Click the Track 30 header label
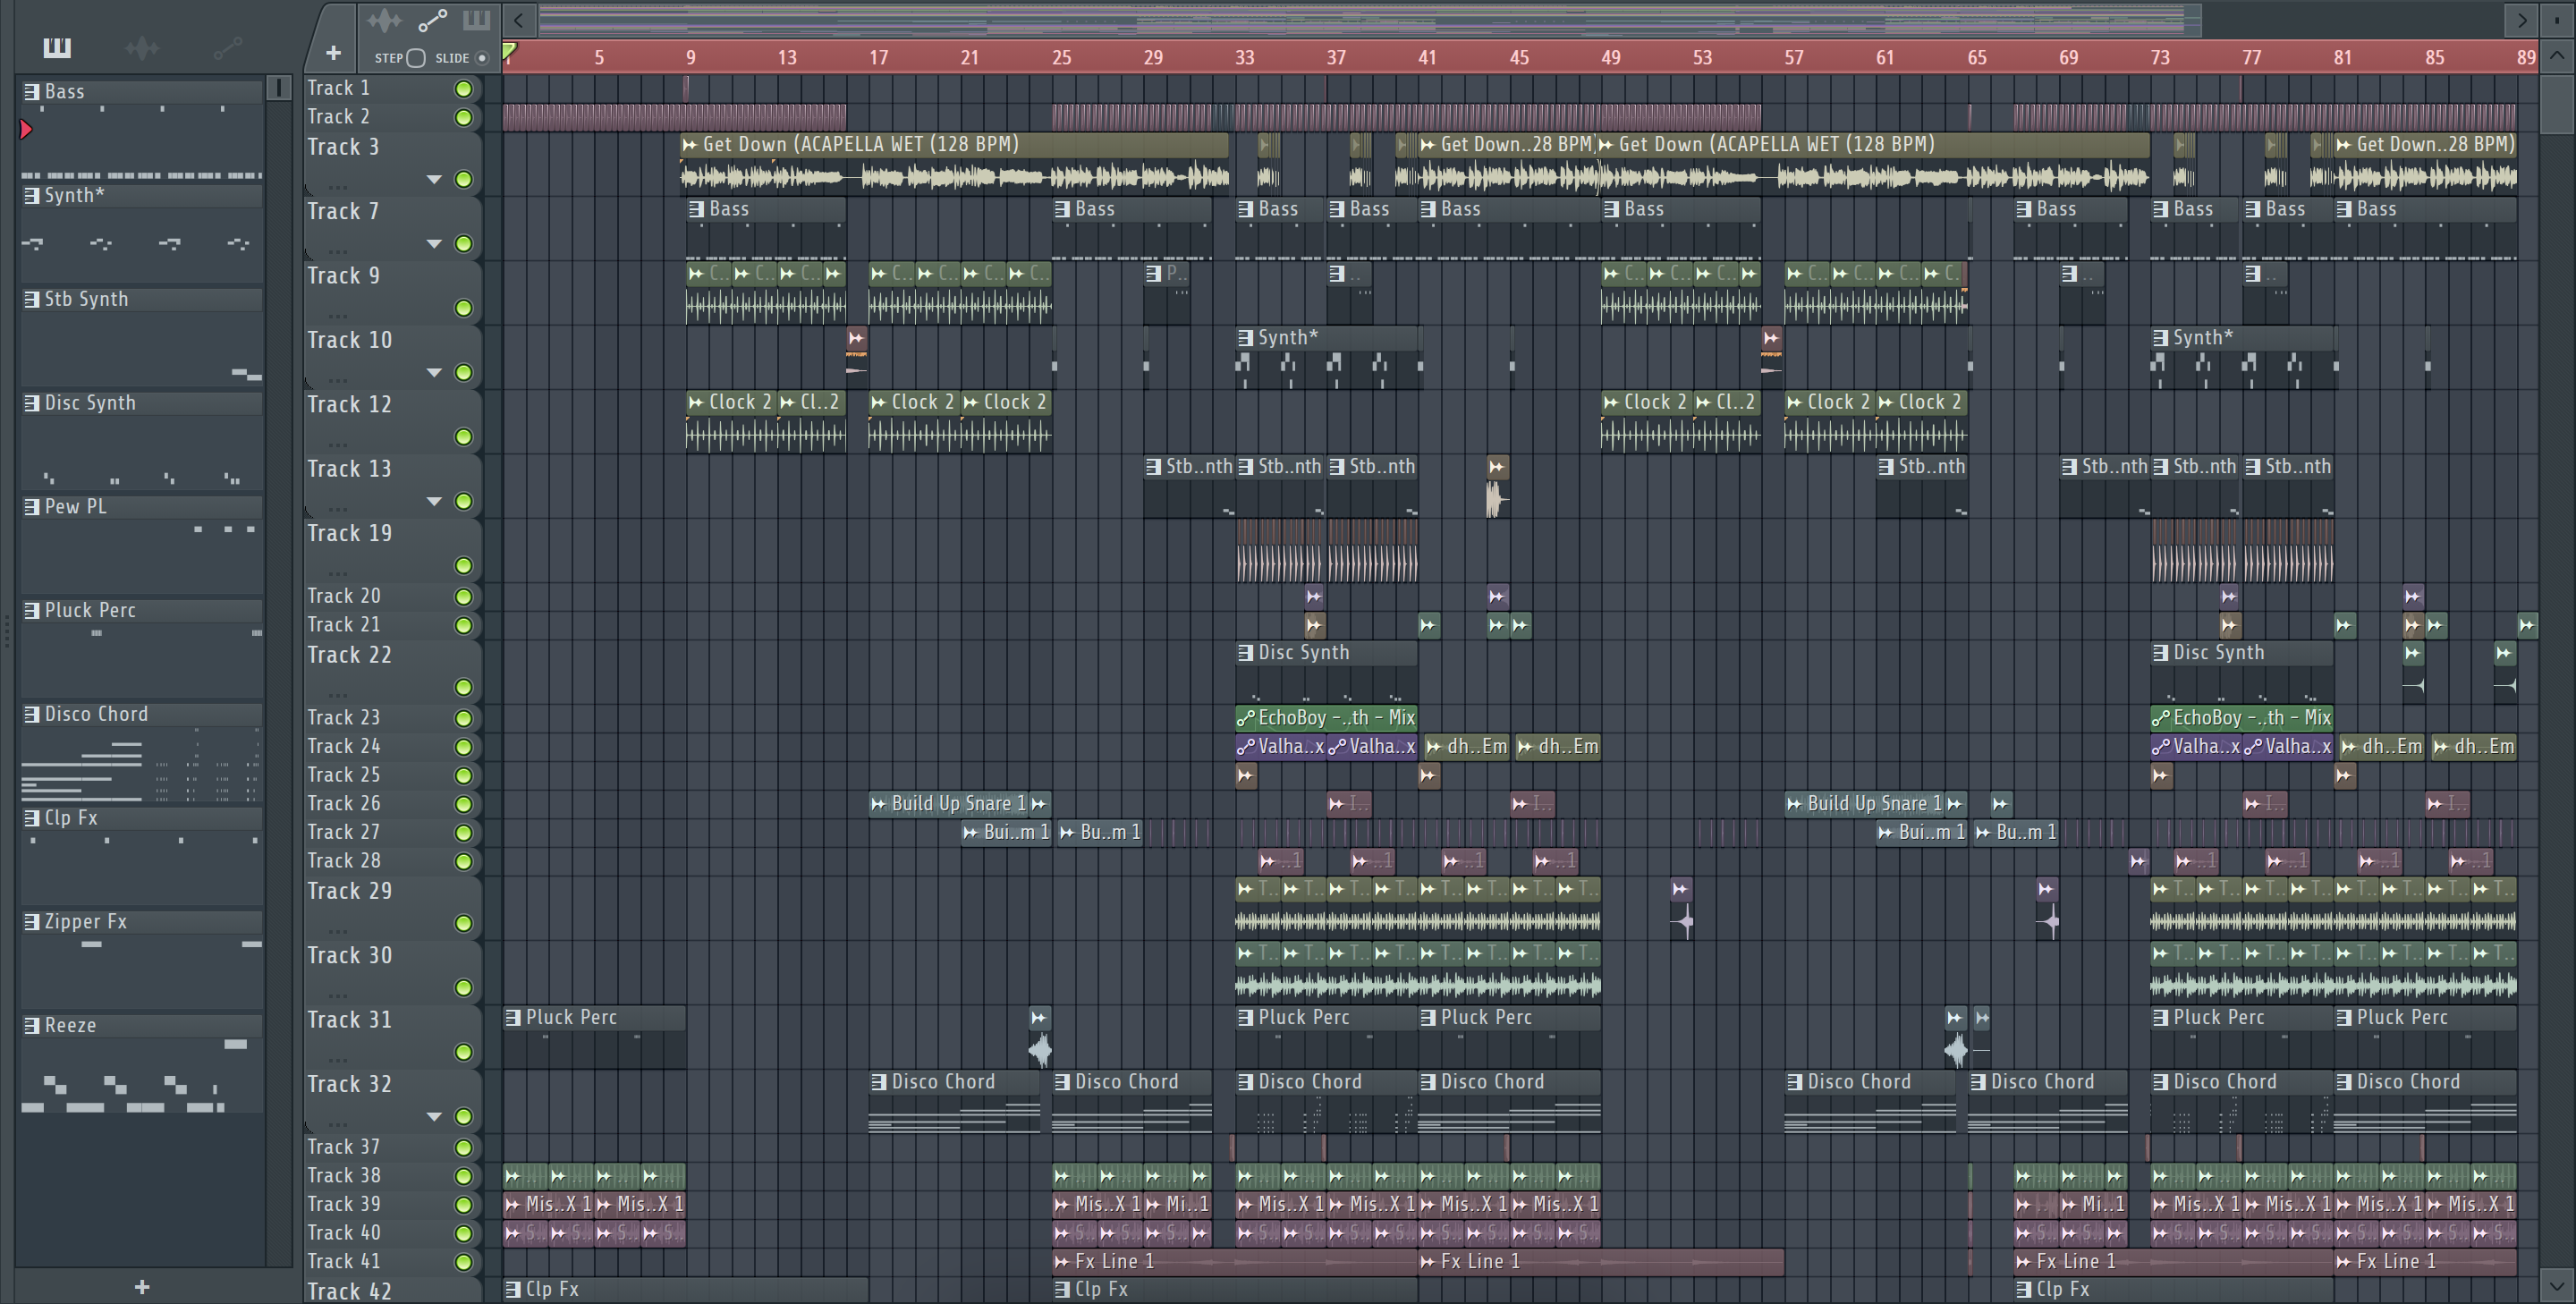This screenshot has width=2576, height=1304. click(x=349, y=955)
